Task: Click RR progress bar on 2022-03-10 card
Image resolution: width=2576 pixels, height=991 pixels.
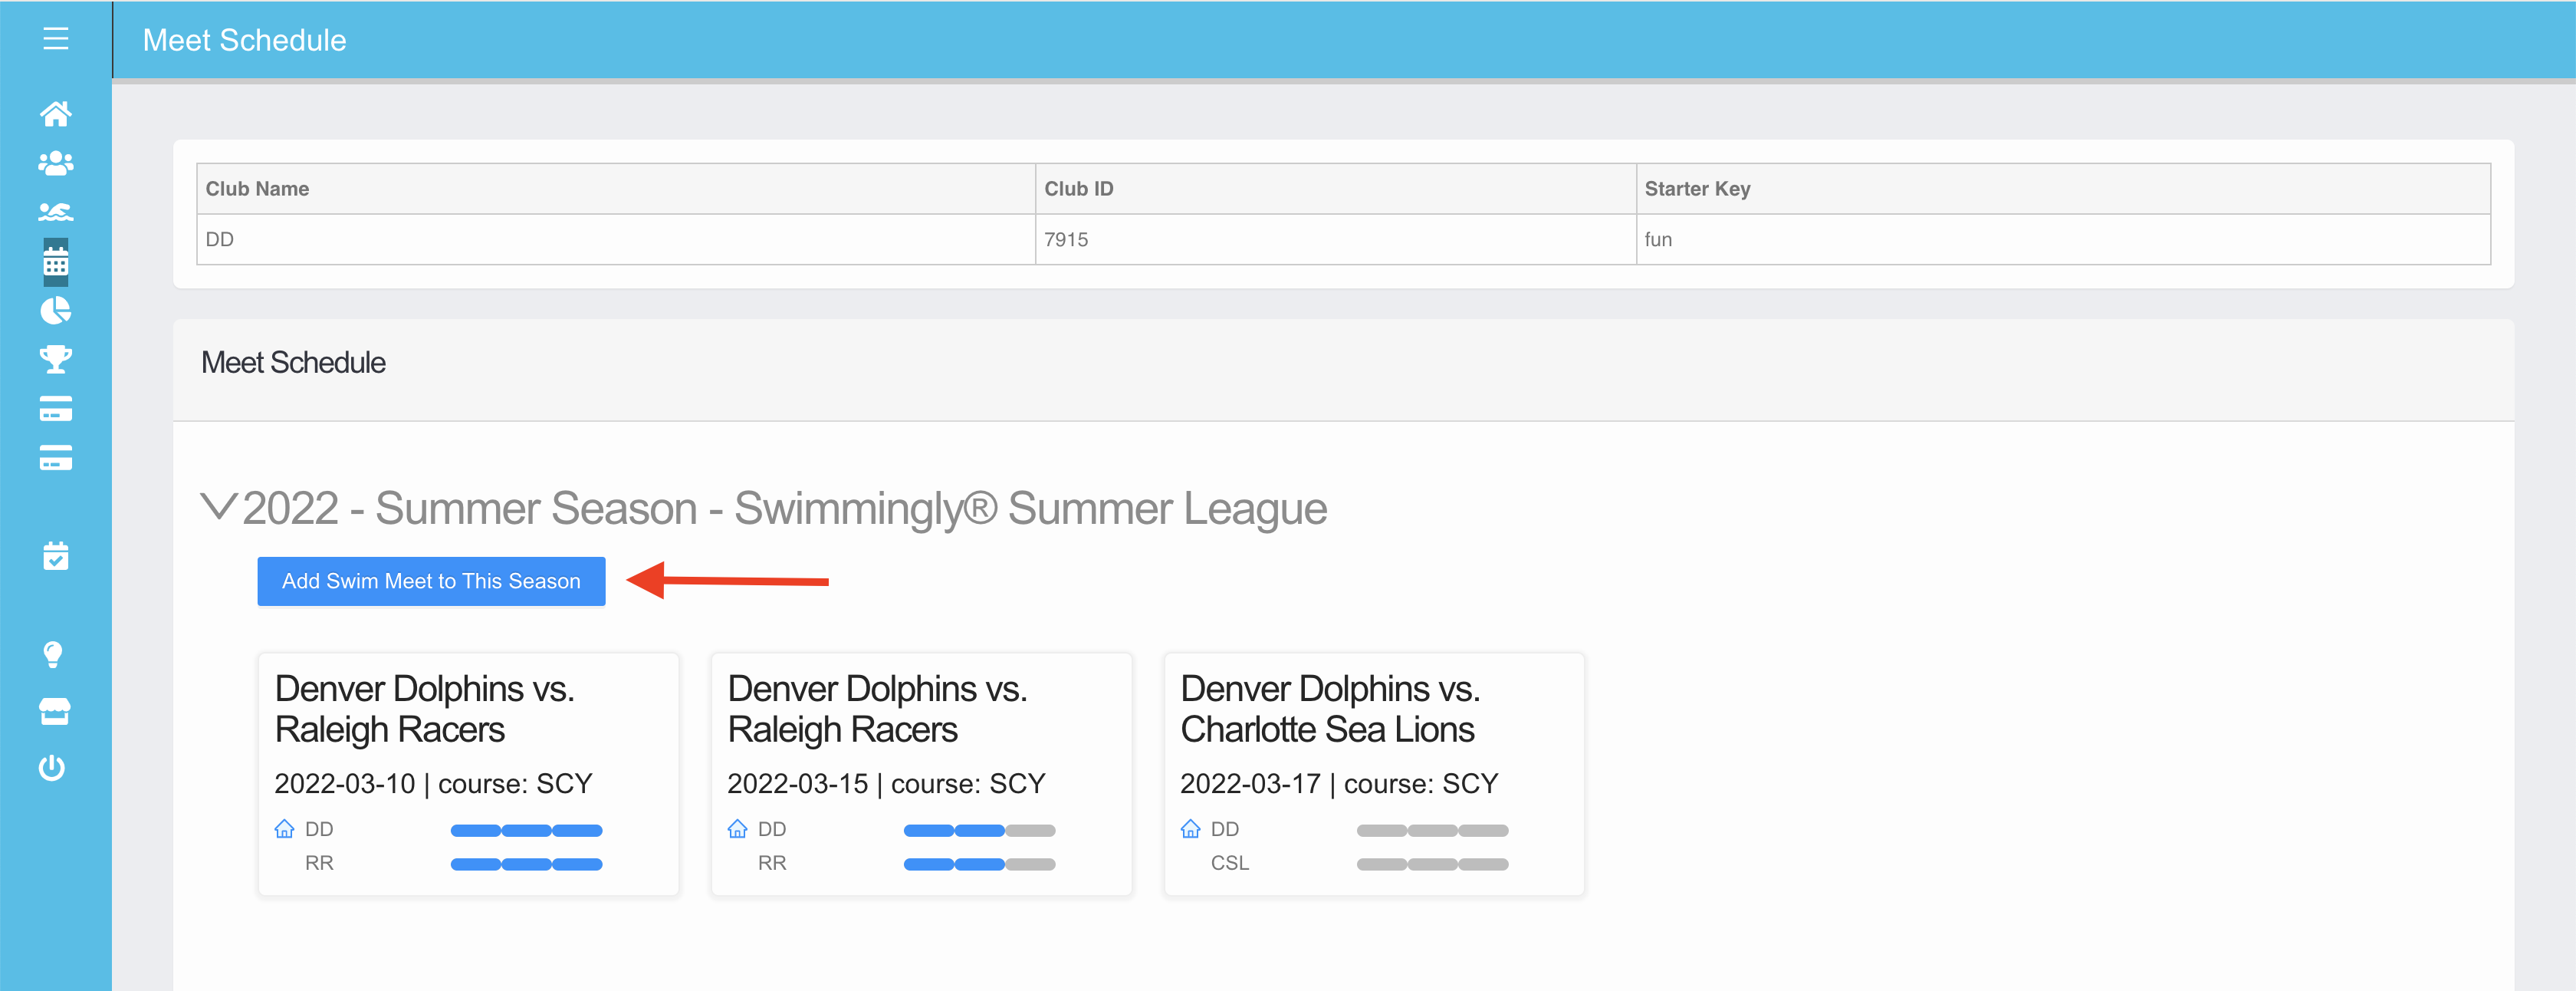Action: 527,865
